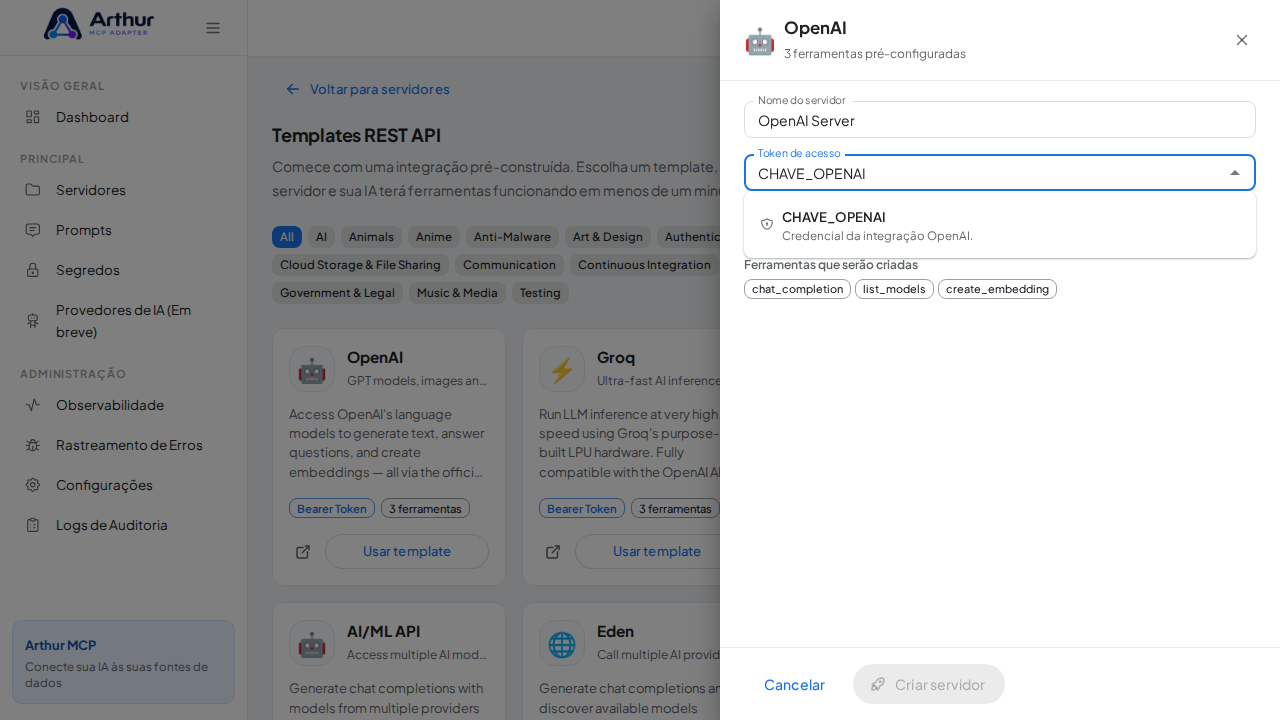Click the Logs de Auditoria clipboard icon

point(33,525)
